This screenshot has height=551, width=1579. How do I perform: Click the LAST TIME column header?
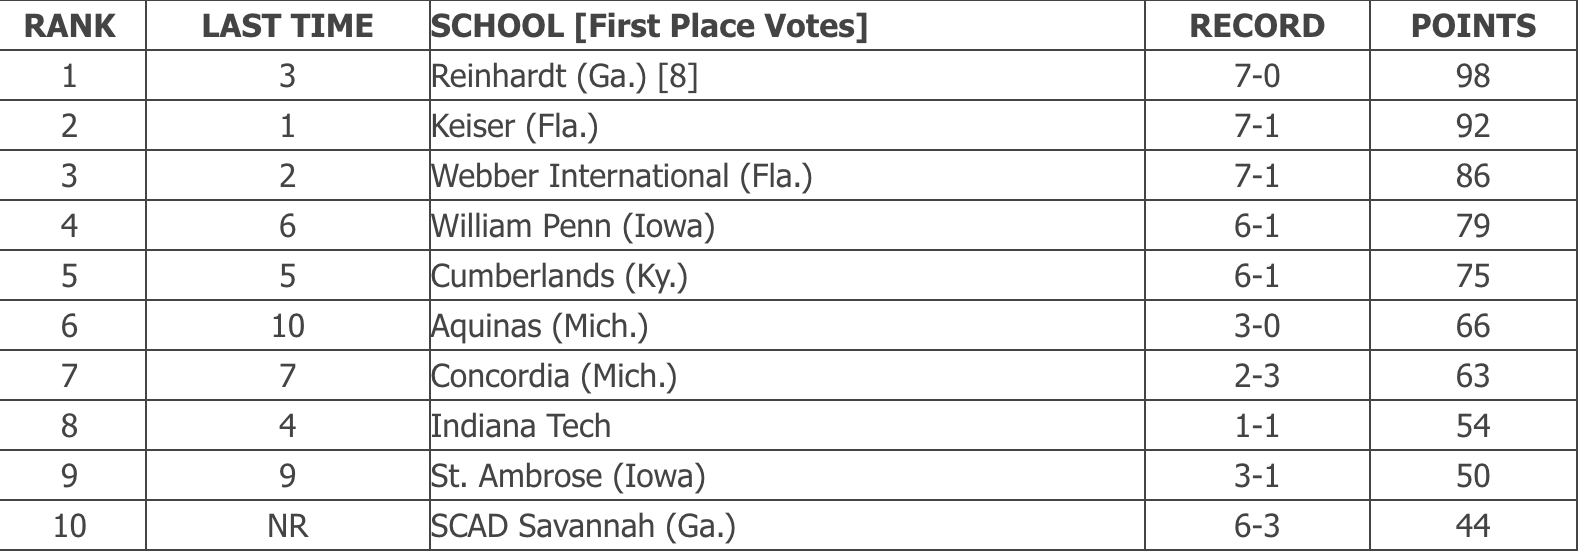coord(287,26)
